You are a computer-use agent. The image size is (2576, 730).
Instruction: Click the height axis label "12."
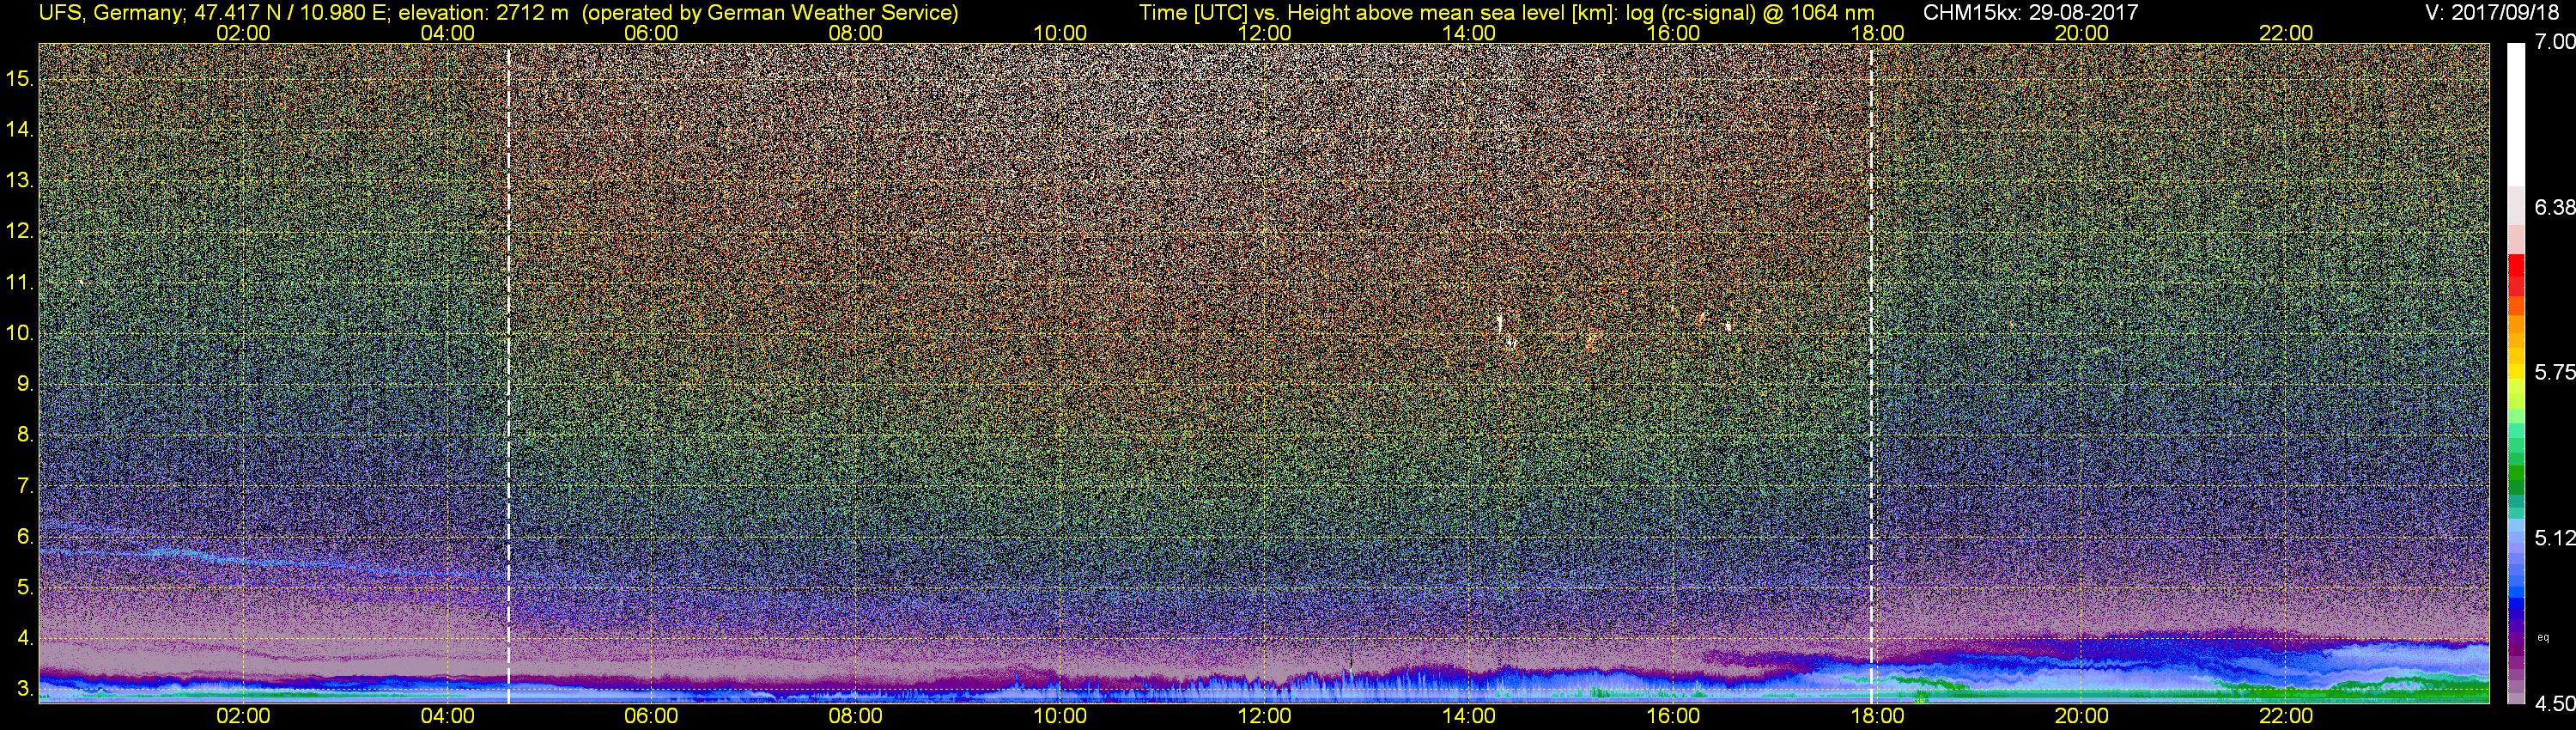point(21,231)
